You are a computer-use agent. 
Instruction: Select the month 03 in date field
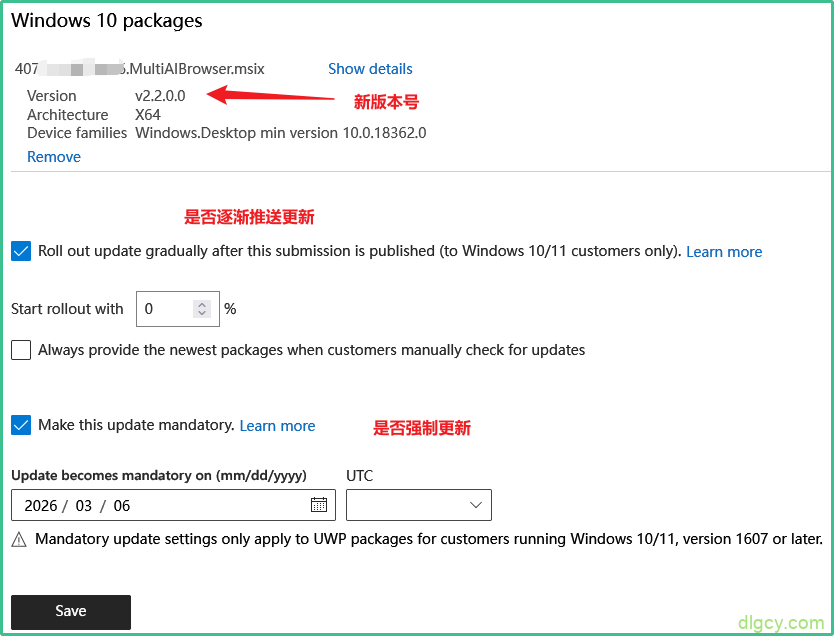(x=84, y=506)
